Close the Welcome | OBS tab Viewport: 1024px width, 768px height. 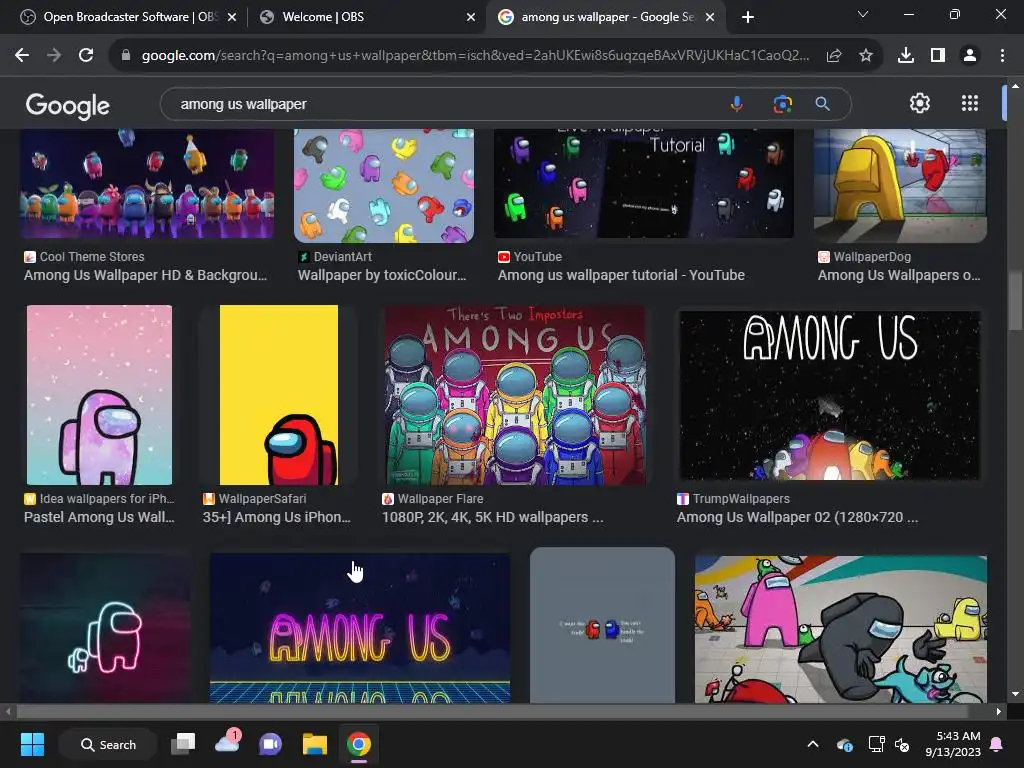point(471,17)
